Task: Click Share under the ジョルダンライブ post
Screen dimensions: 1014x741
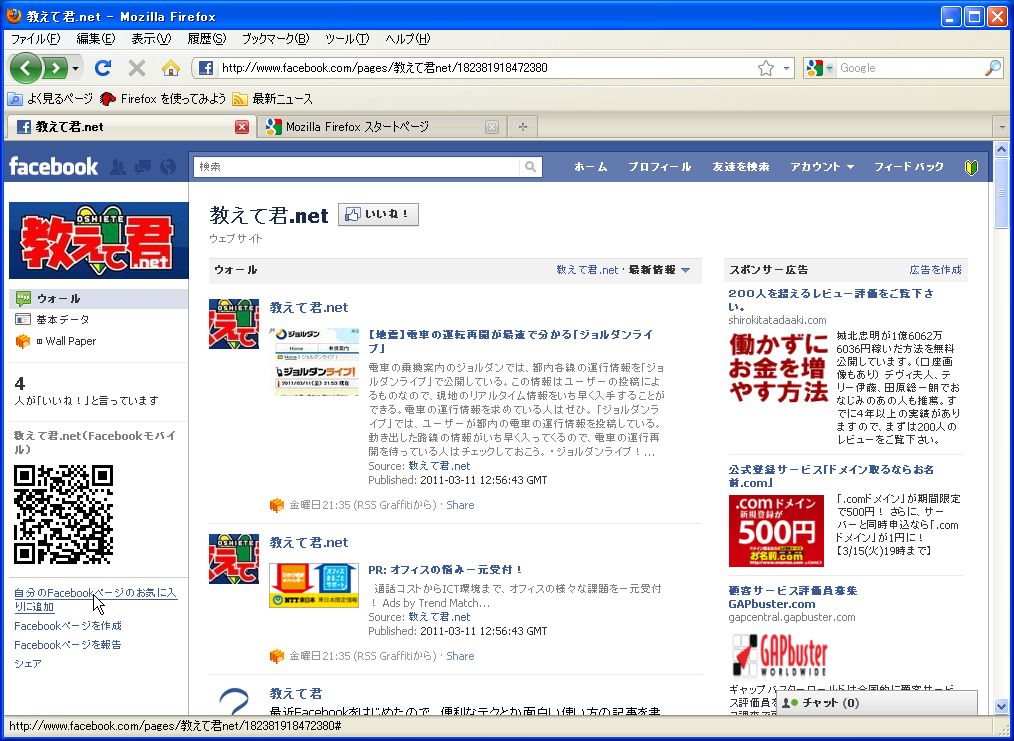Action: click(x=460, y=505)
